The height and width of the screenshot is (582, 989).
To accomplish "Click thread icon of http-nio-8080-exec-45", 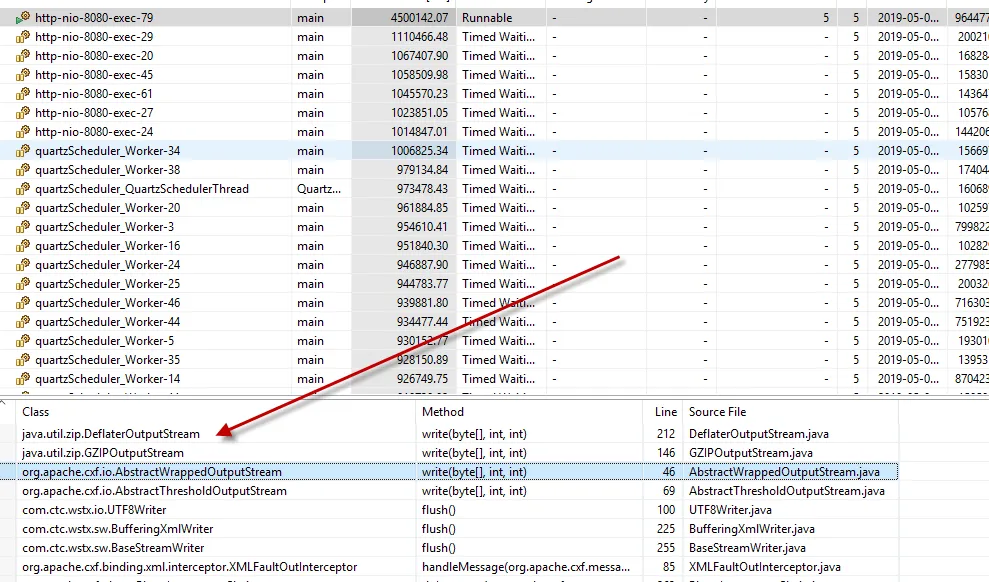I will (23, 74).
